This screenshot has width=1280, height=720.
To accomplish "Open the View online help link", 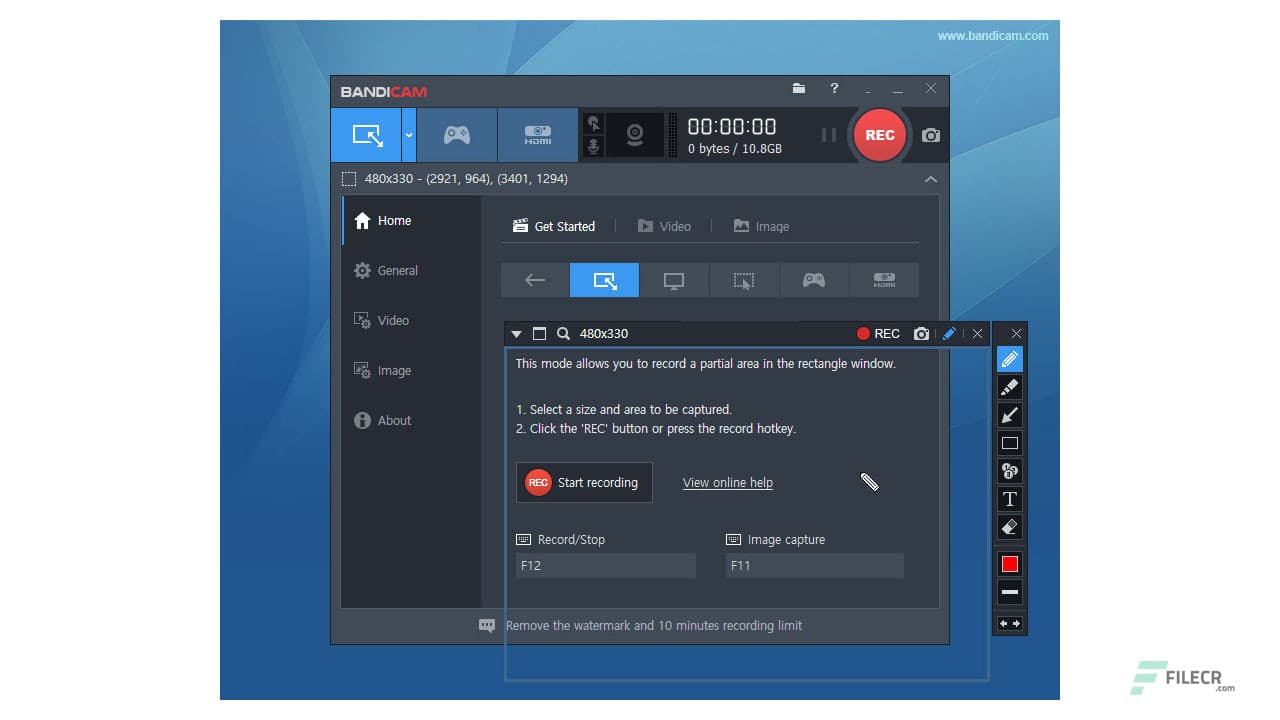I will coord(727,483).
